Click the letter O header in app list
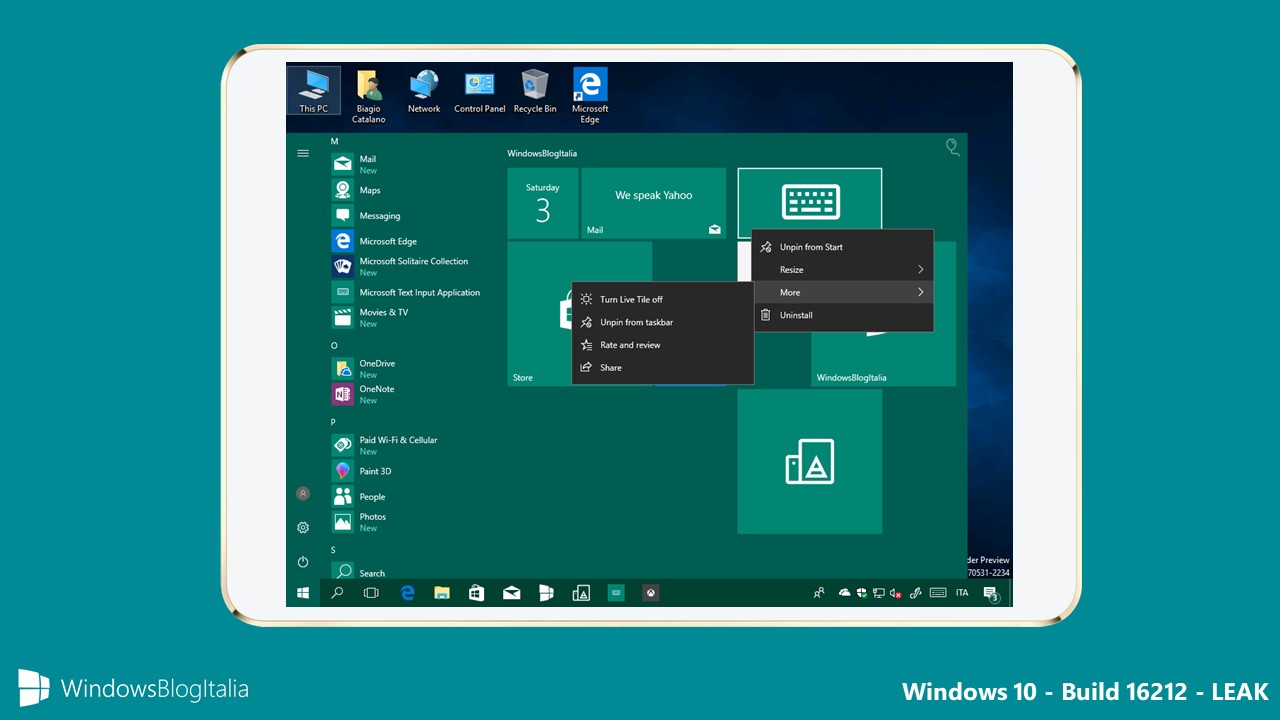The width and height of the screenshot is (1280, 720). [334, 345]
